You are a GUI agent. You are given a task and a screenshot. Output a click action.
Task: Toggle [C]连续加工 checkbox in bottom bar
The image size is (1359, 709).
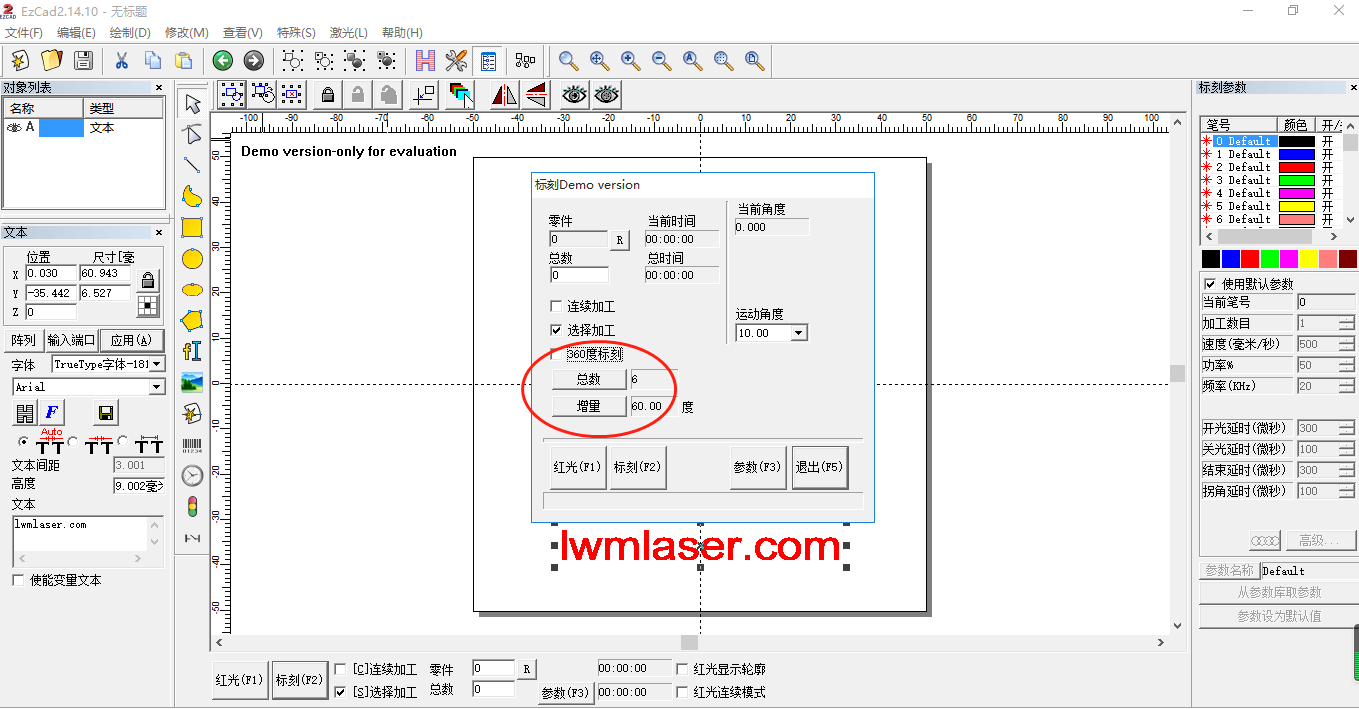point(340,669)
